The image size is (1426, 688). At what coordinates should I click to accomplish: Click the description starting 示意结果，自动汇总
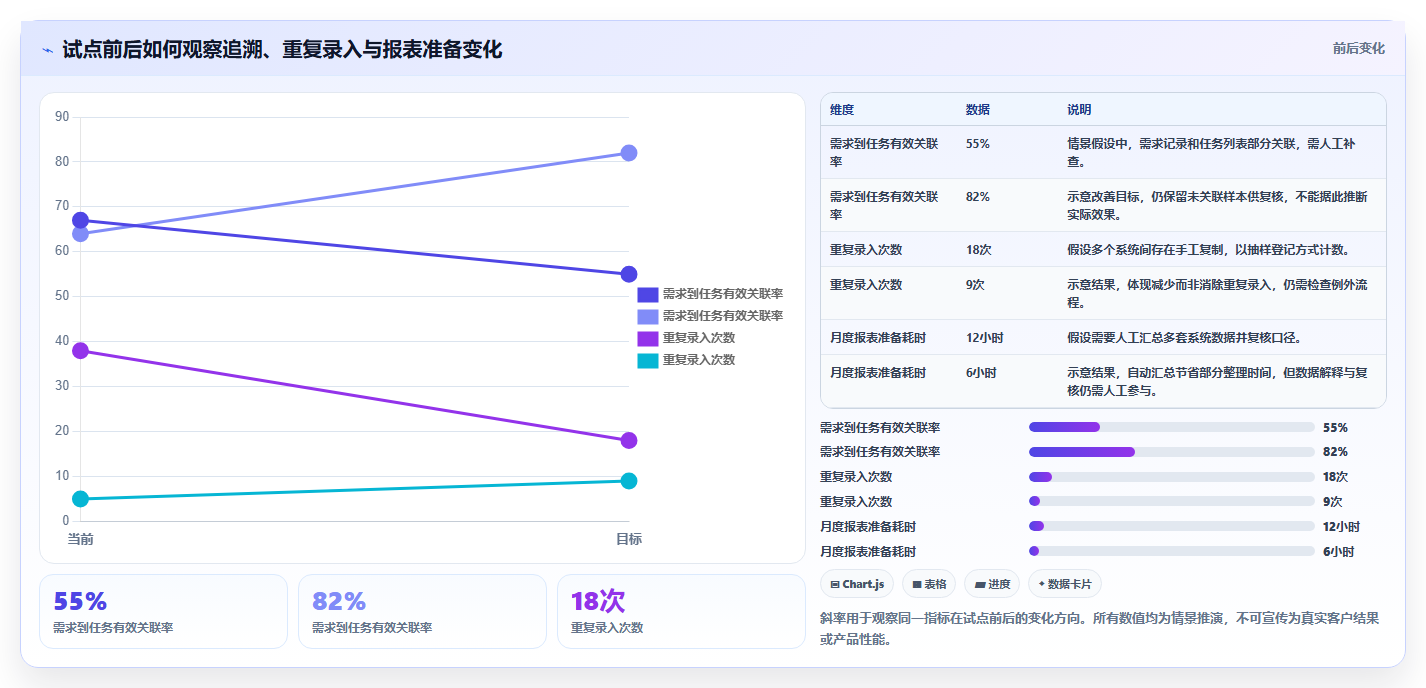(x=1217, y=381)
